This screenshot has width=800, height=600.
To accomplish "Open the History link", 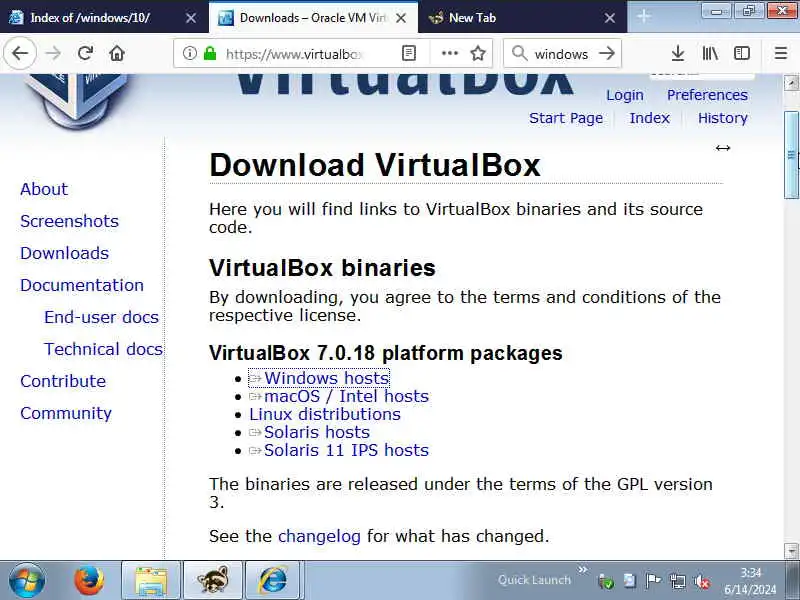I will point(722,118).
